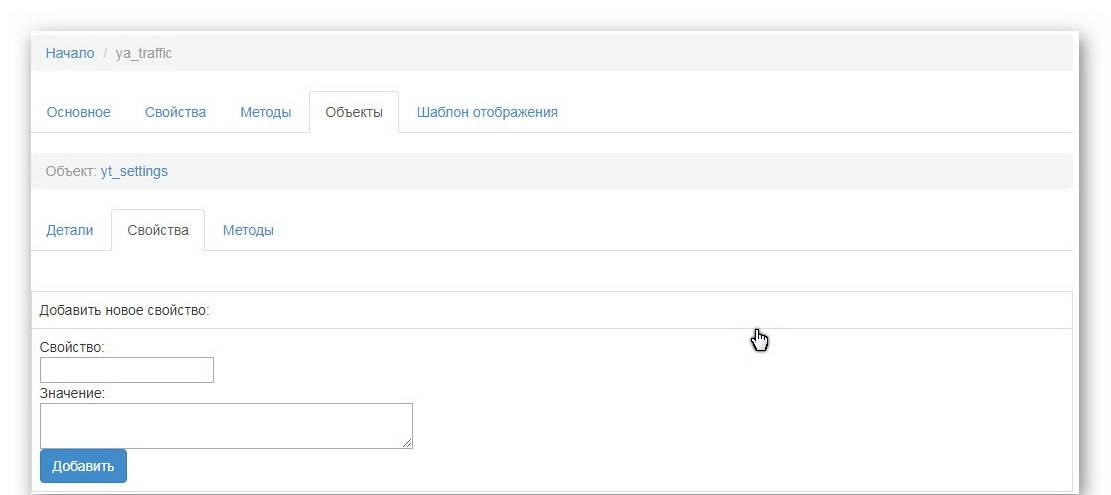The width and height of the screenshot is (1111, 495).
Task: Click the Значение: field label
Action: (x=73, y=393)
